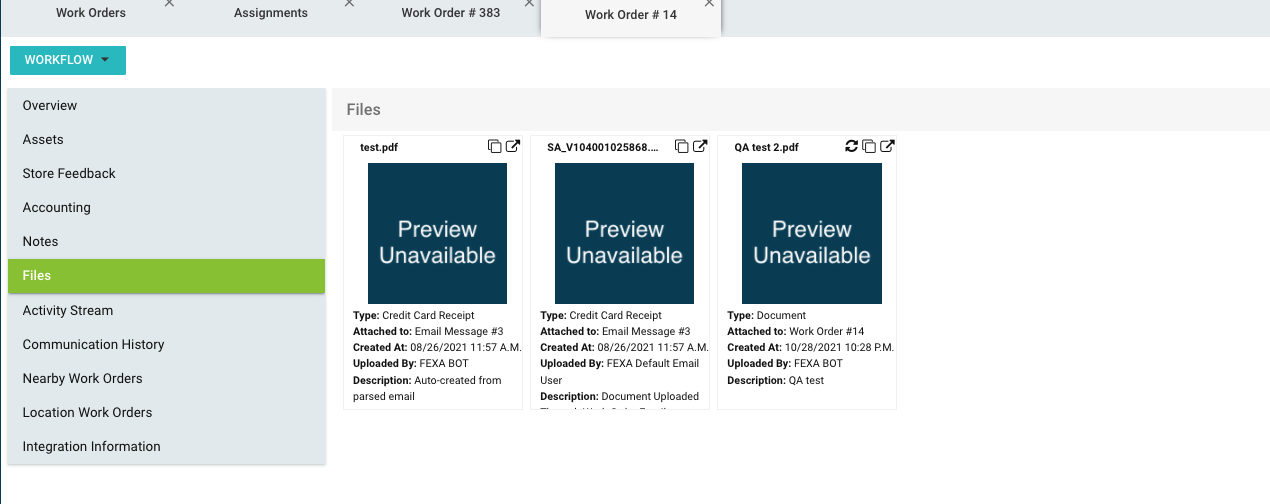1270x504 pixels.
Task: Switch to the Work Order # 383 tab
Action: 450,13
